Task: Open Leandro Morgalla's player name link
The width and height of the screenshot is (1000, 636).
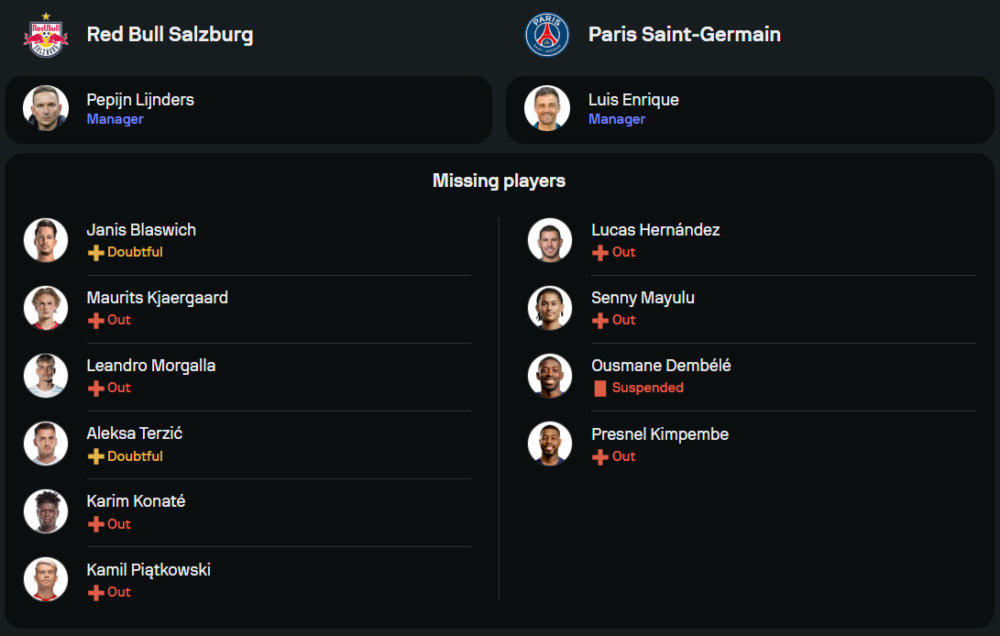Action: click(x=150, y=366)
